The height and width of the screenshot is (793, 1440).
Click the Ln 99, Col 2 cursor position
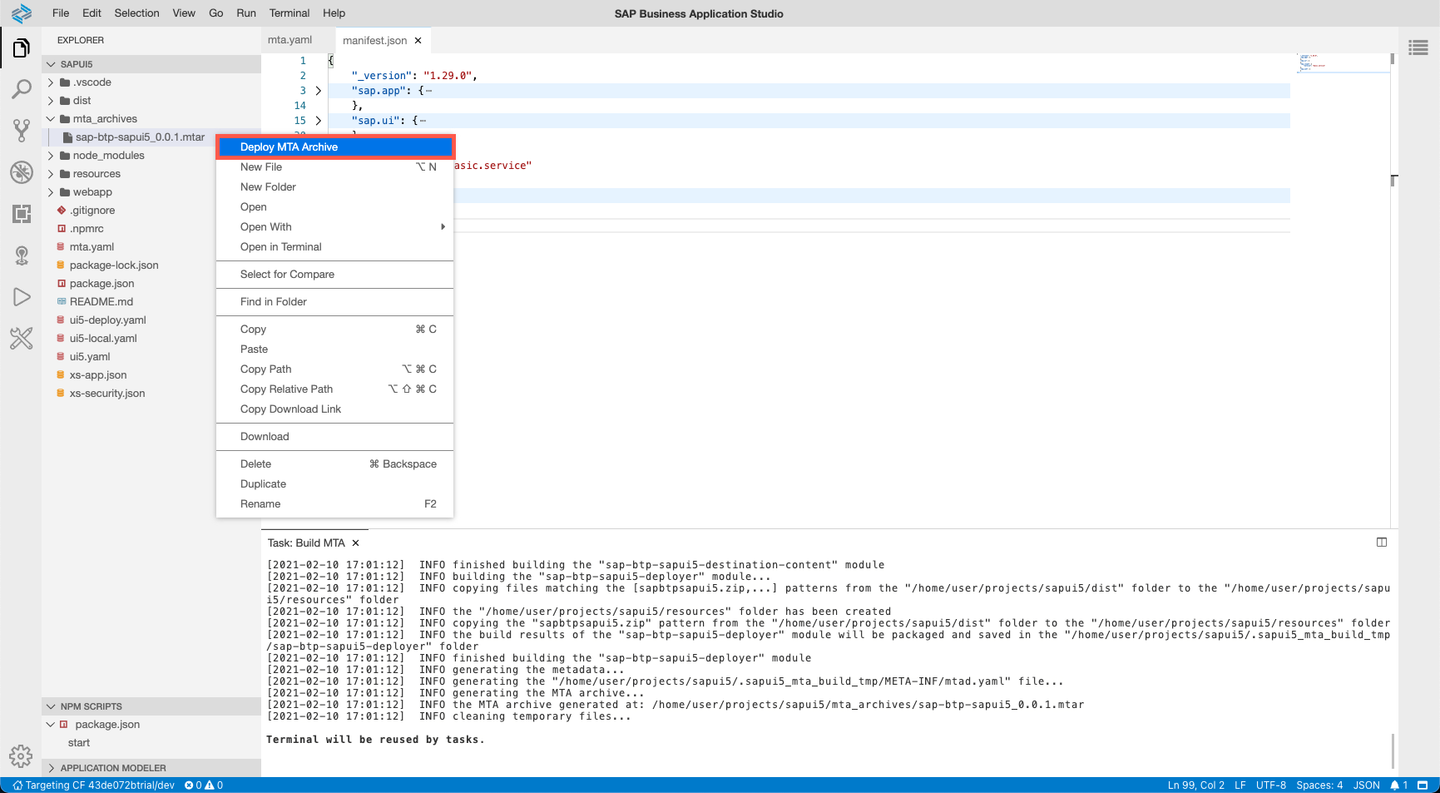tap(1196, 785)
